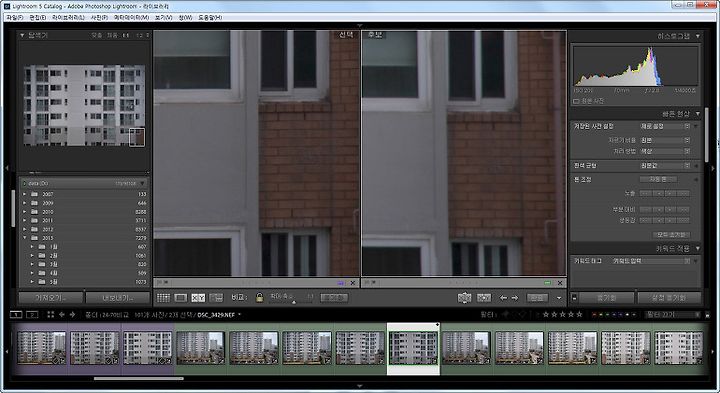Viewport: 720px width, 393px height.
Task: Open the Treatment dropdown
Action: coord(664,151)
